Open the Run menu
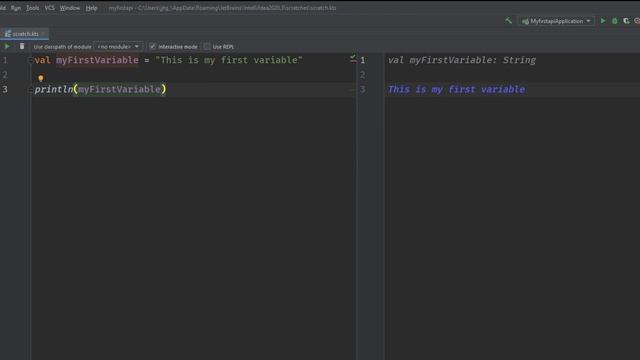This screenshot has width=640, height=360. tap(16, 8)
